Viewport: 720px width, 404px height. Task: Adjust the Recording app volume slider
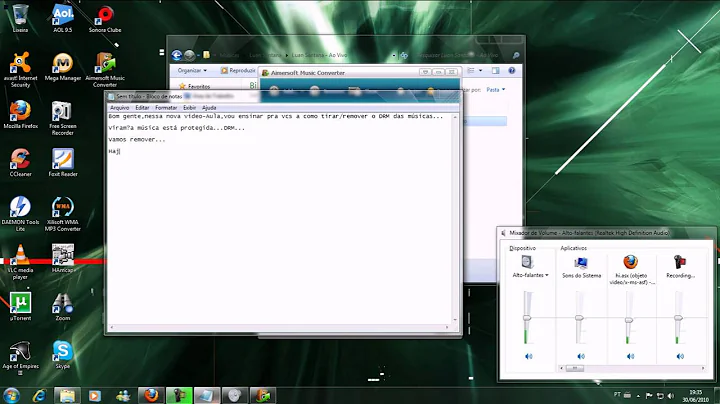(678, 318)
